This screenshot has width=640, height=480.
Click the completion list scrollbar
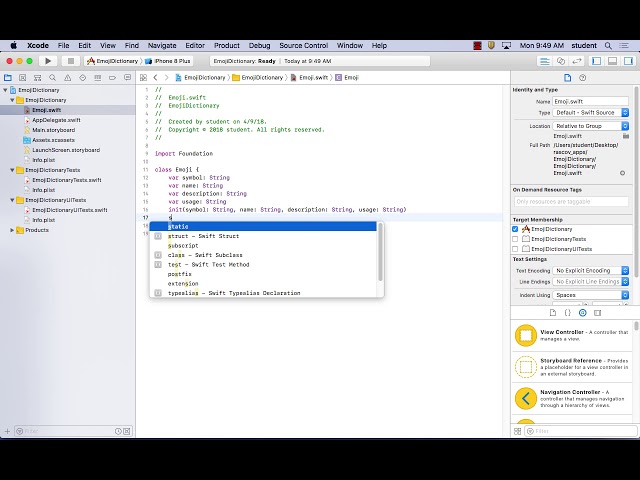[380, 252]
